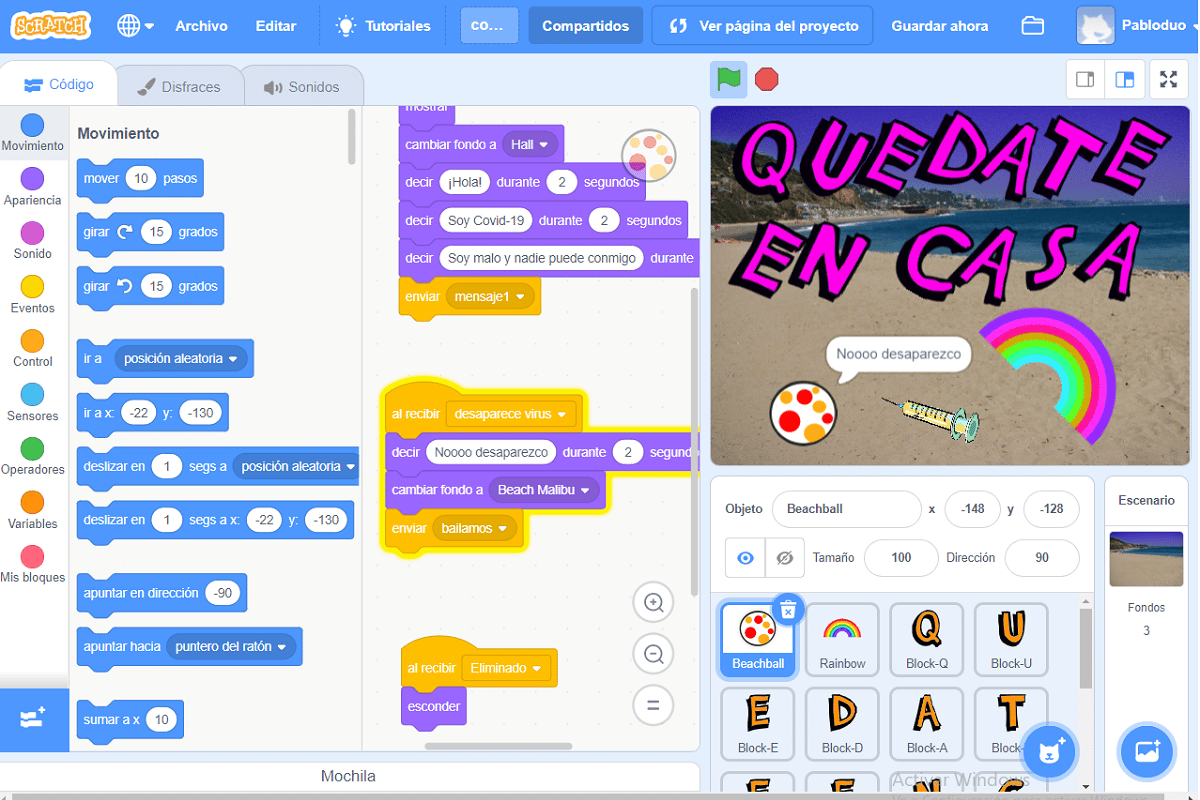Click the x position field -148
Image resolution: width=1200 pixels, height=800 pixels.
coord(972,509)
